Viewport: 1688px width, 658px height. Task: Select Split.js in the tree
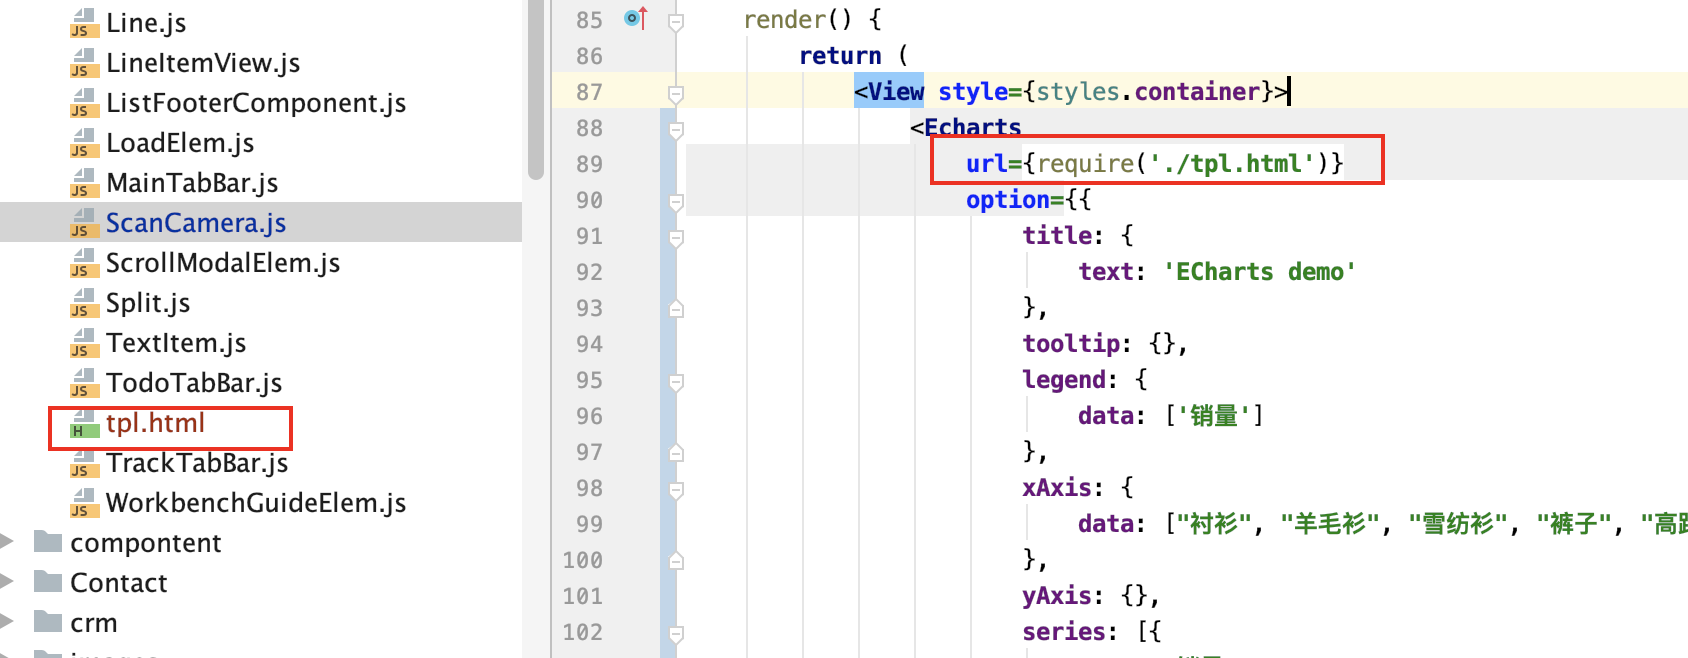[x=148, y=303]
